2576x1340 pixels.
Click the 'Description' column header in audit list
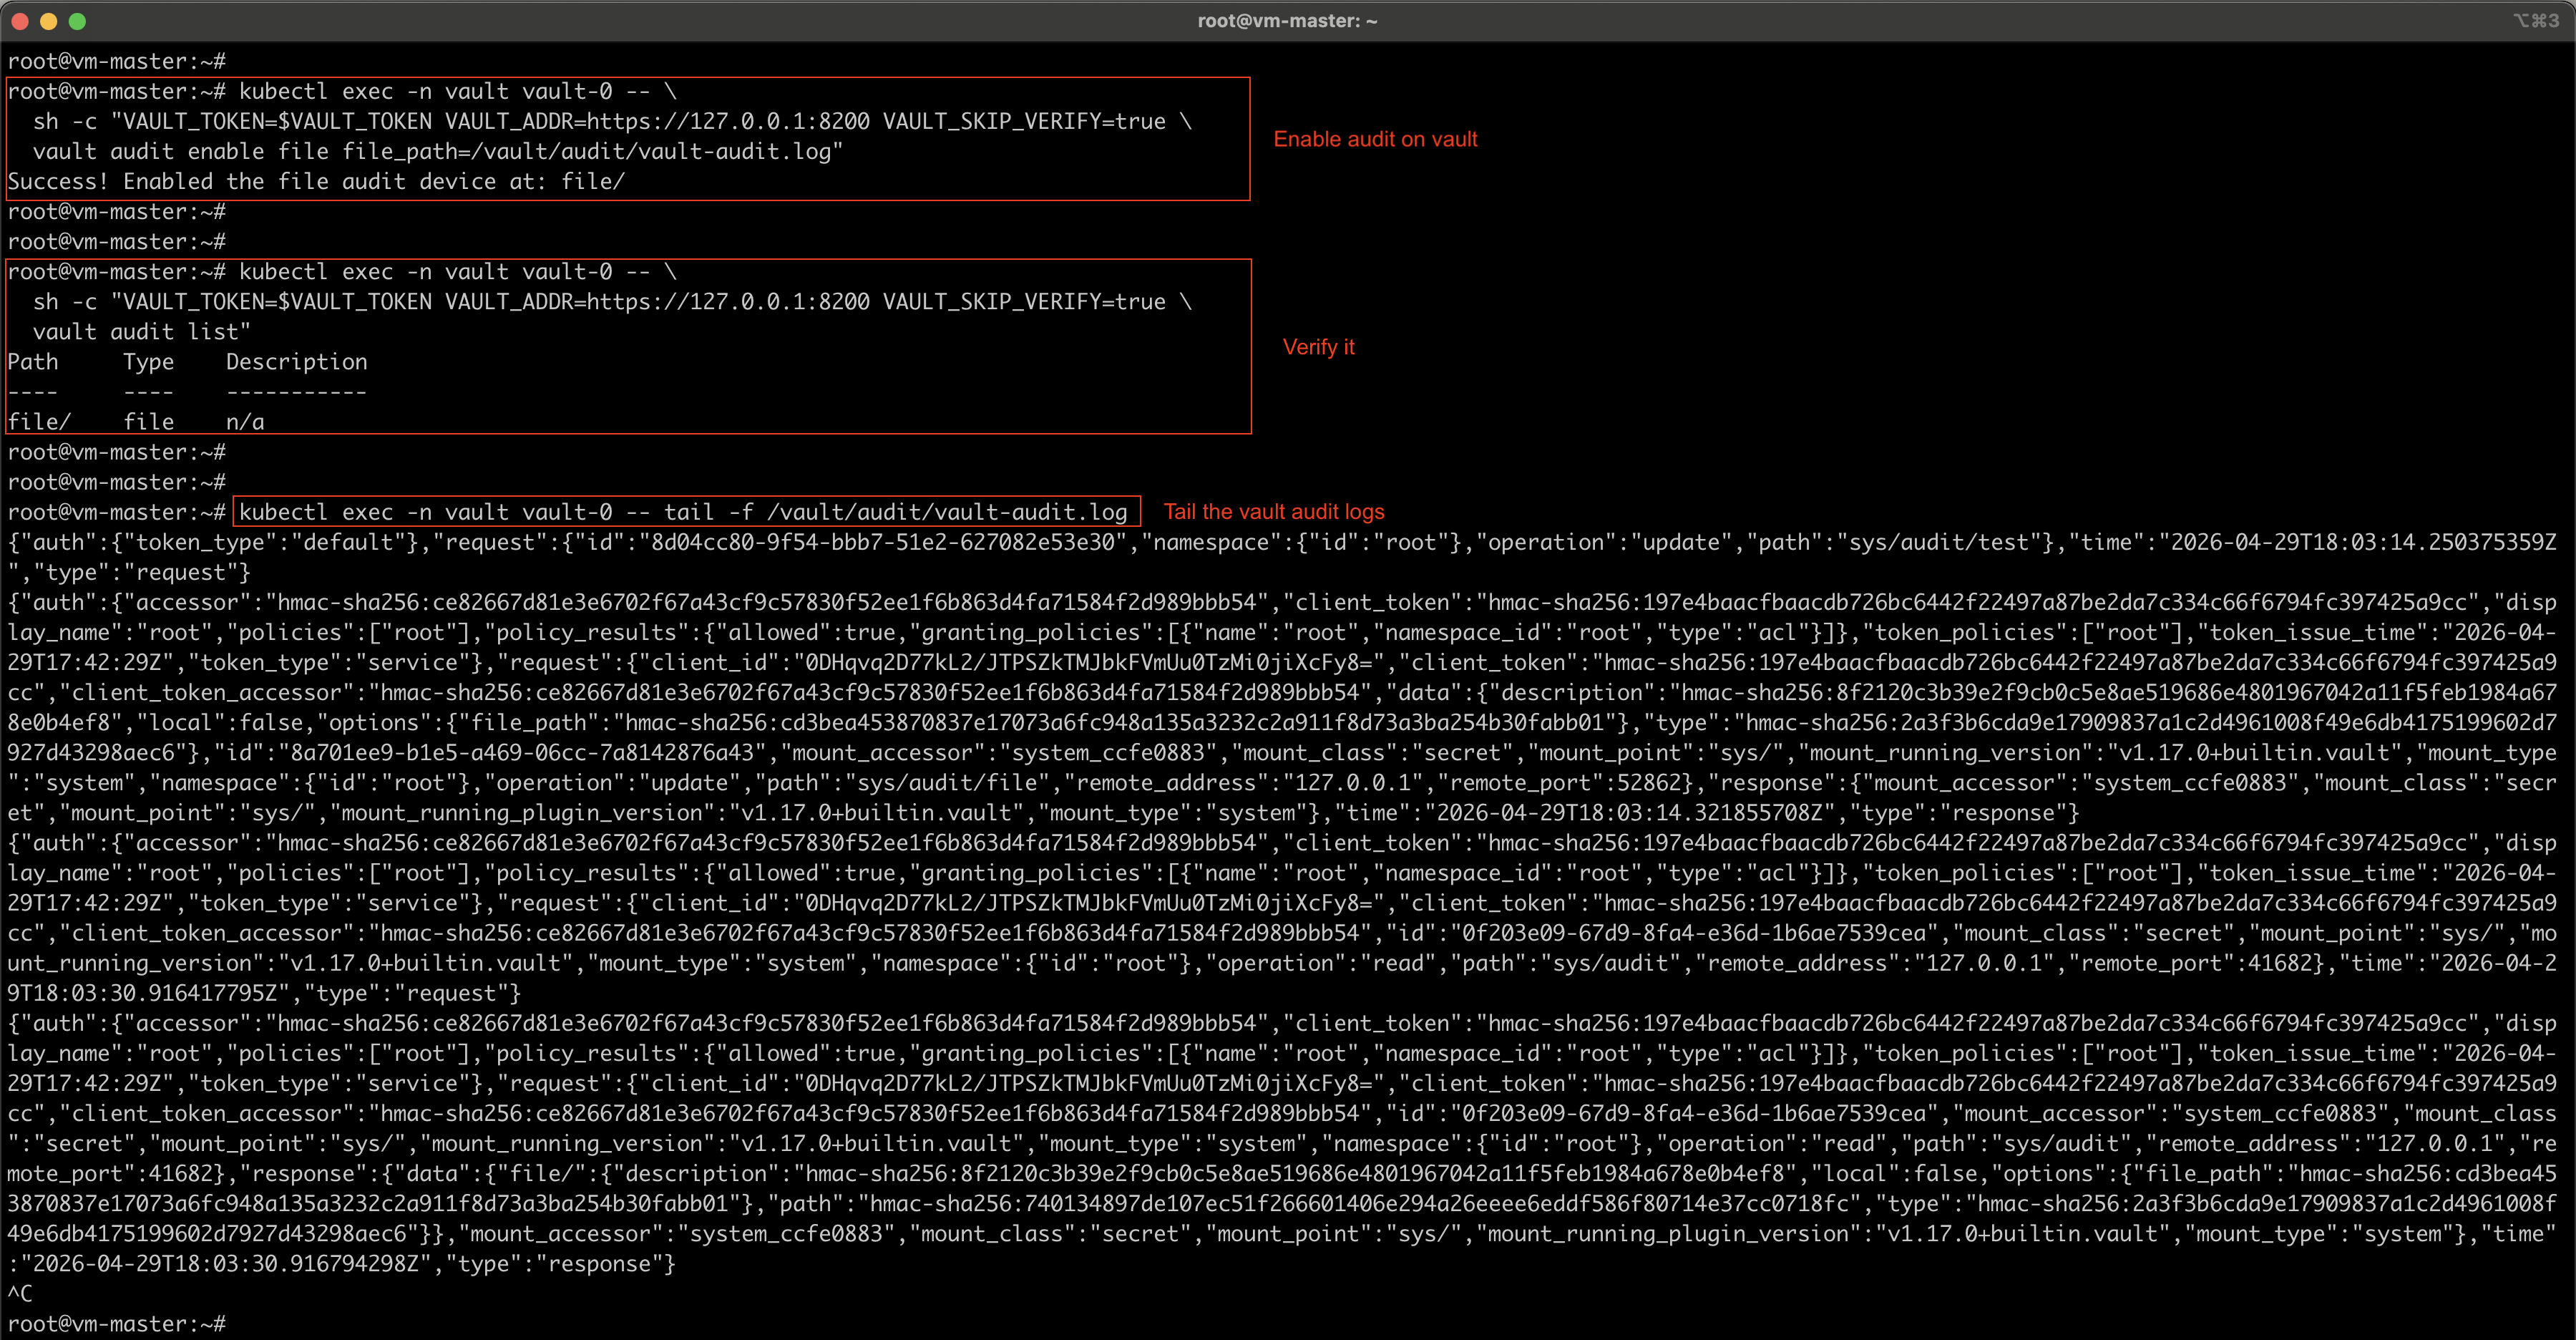tap(296, 362)
